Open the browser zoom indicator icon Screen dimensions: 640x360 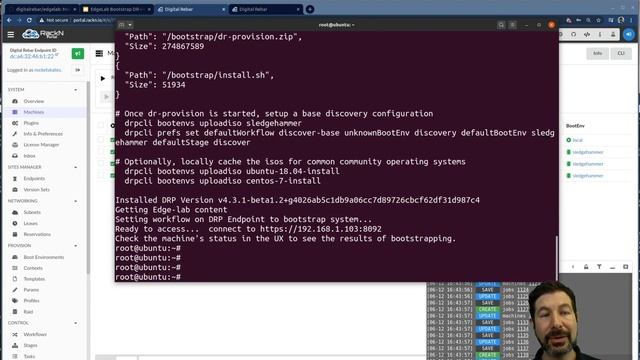(588, 20)
